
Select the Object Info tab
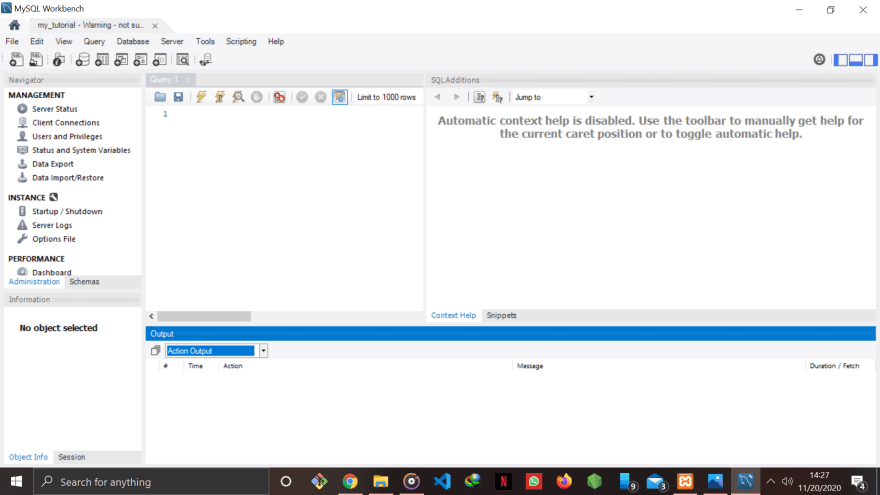[28, 457]
